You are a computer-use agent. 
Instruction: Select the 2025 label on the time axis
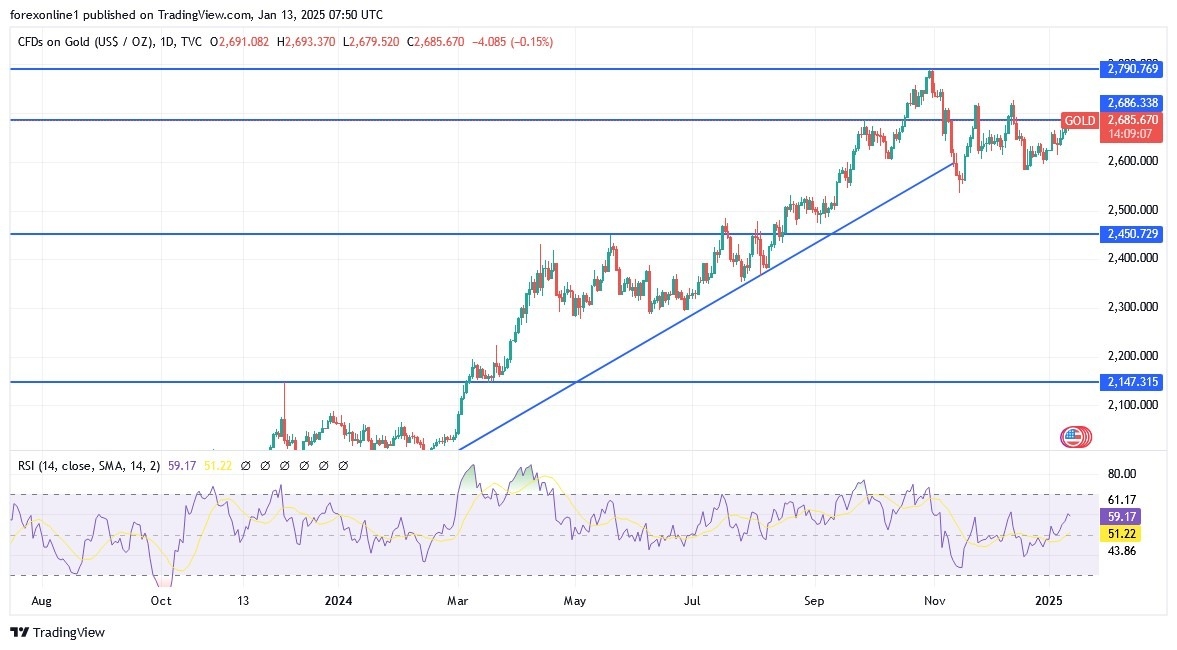(x=1050, y=601)
